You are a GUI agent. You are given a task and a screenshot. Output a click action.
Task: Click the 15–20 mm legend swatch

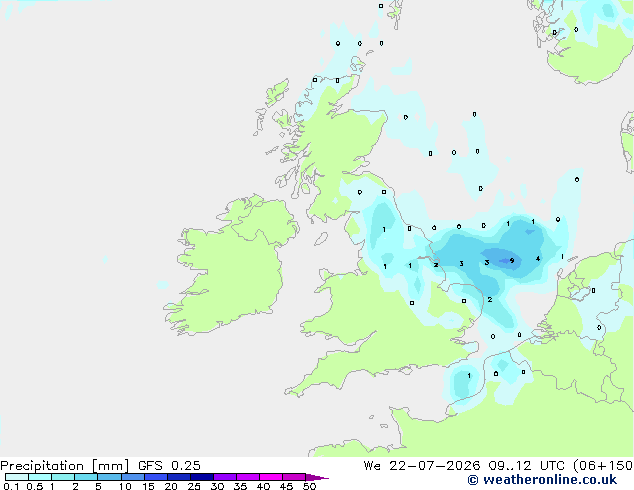pos(156,477)
